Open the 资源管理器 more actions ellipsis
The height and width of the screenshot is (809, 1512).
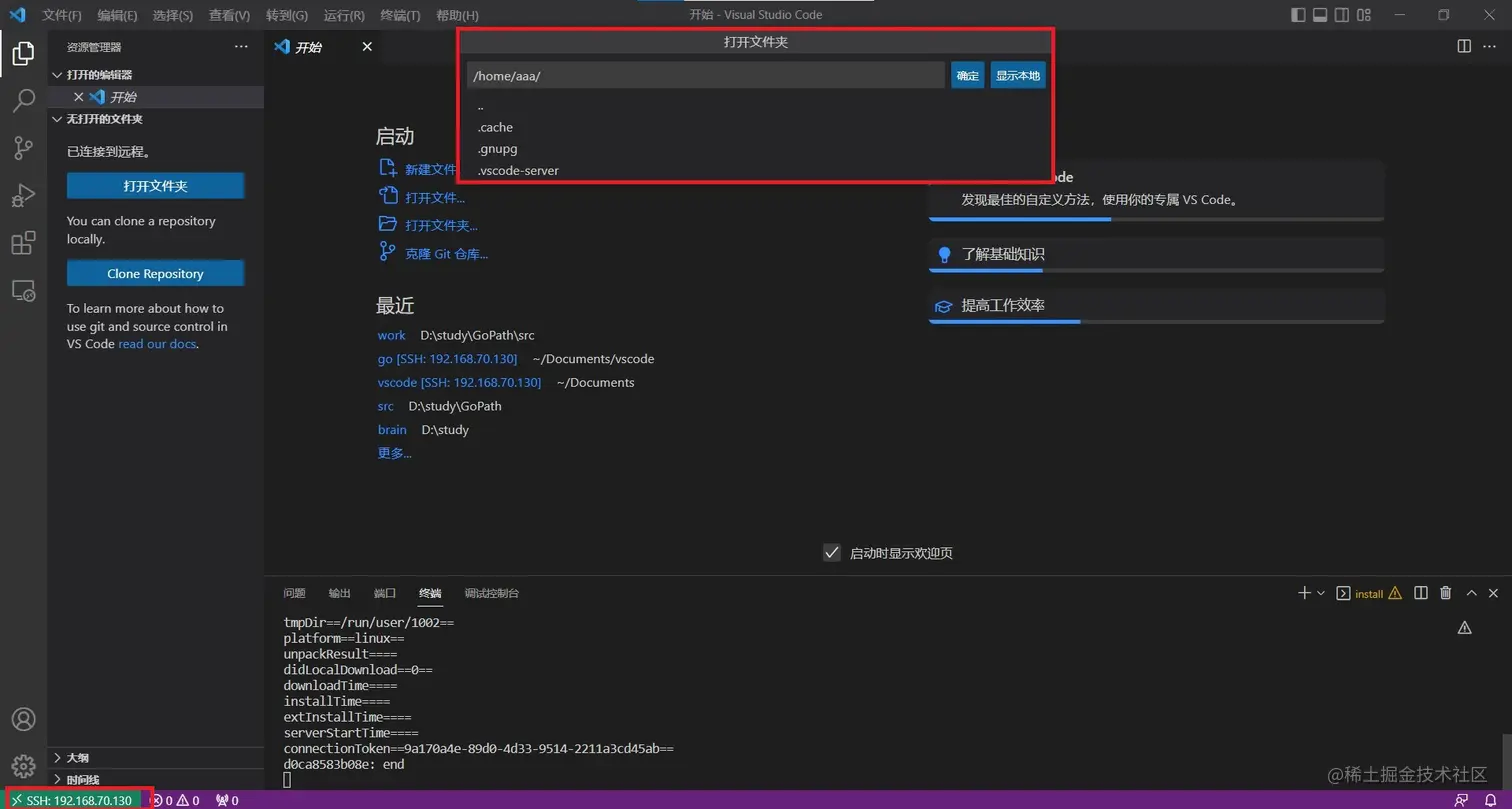point(241,47)
